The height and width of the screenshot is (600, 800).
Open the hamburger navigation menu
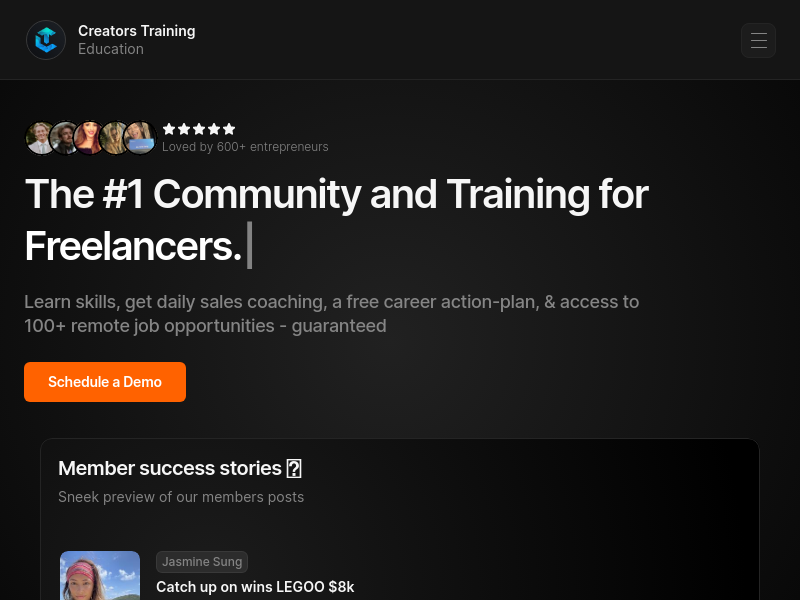click(758, 40)
